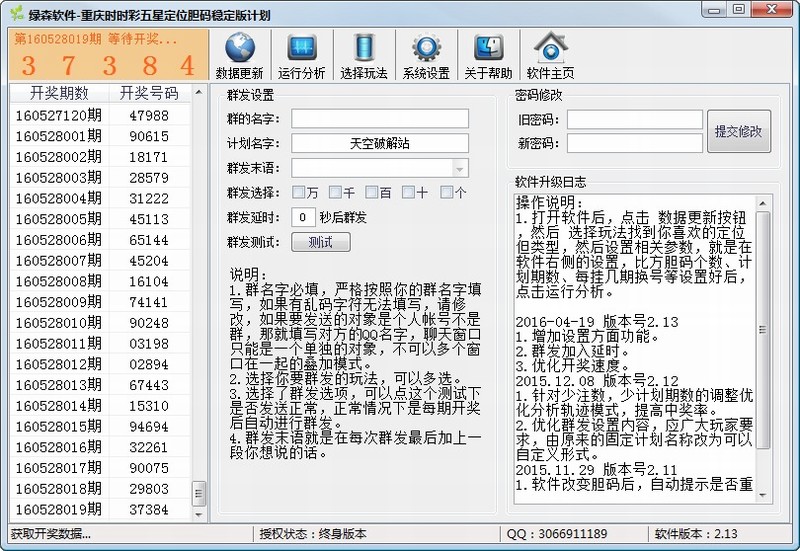
Task: Click the green leaf app icon in title bar
Action: click(15, 10)
